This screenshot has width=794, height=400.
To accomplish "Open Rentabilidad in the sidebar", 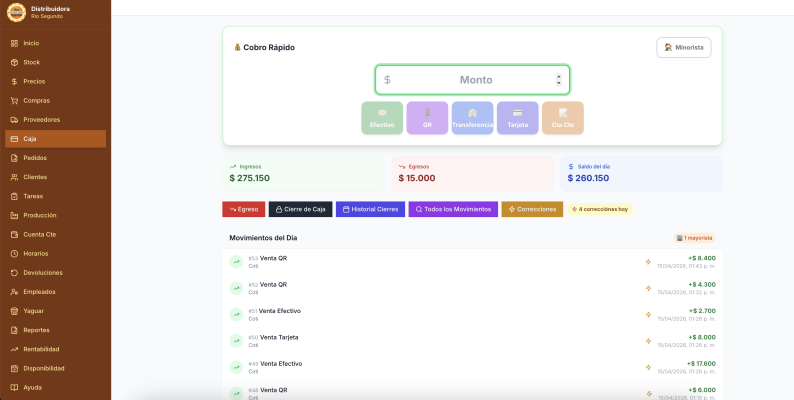I will pyautogui.click(x=41, y=349).
